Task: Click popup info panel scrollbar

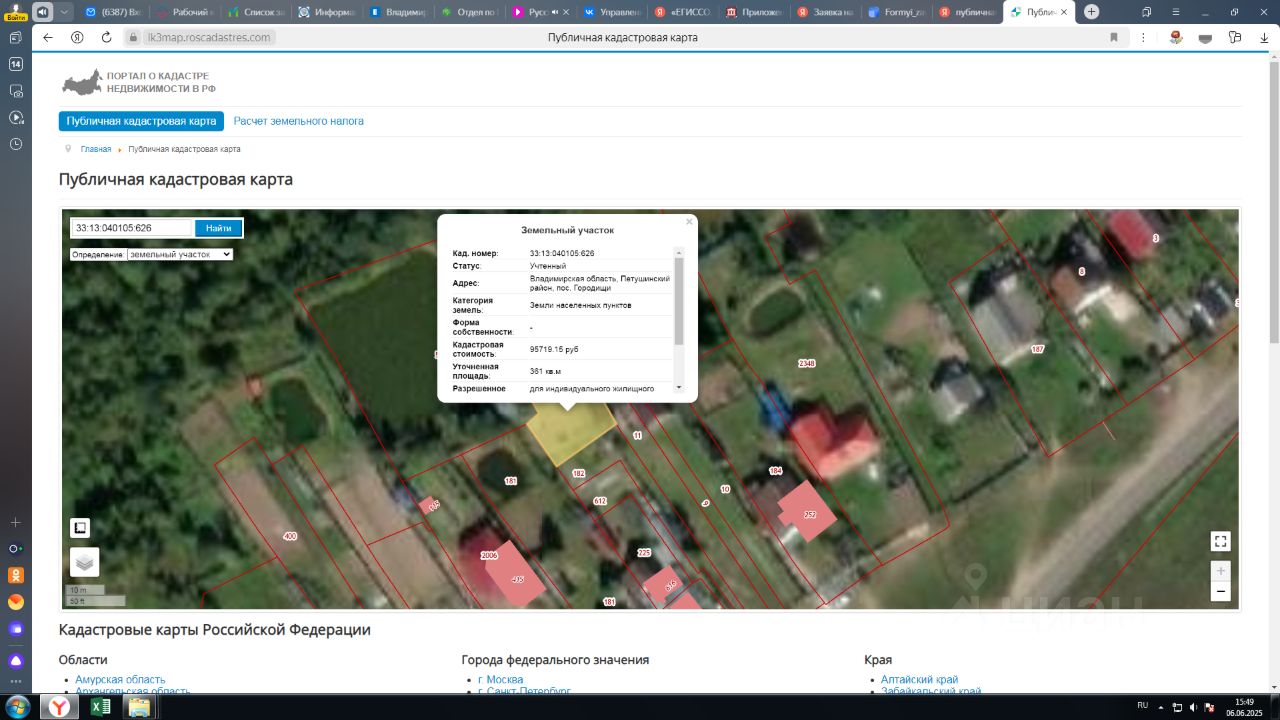Action: [679, 300]
